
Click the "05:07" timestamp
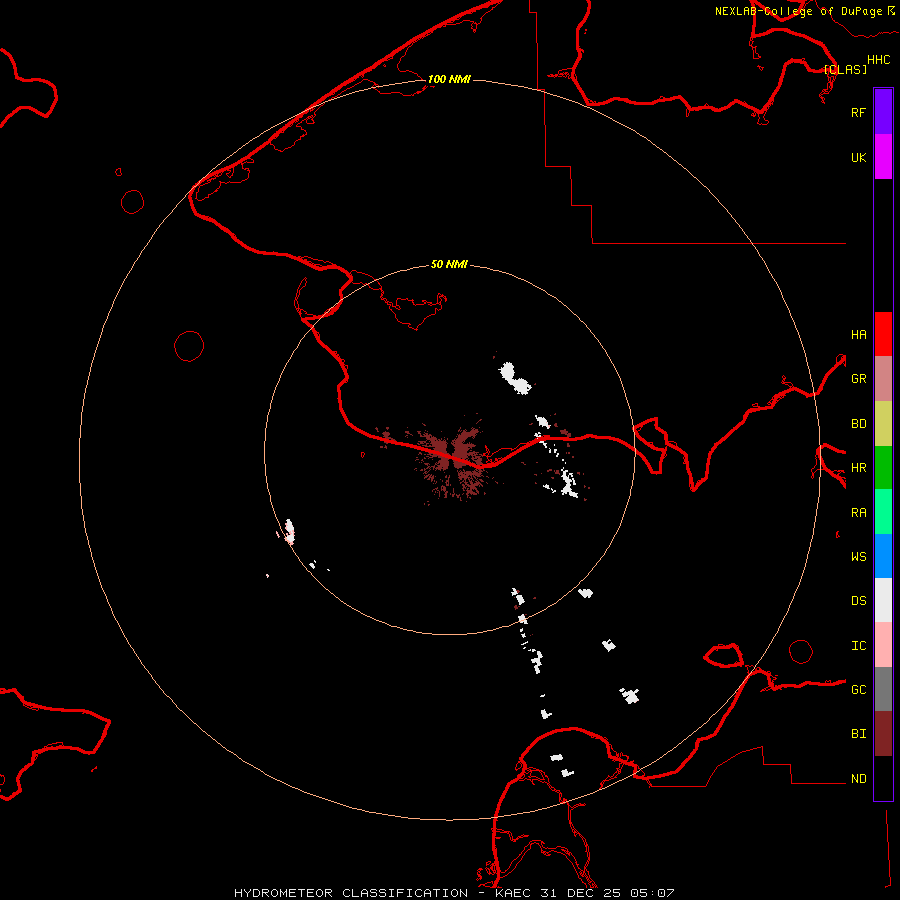point(651,893)
